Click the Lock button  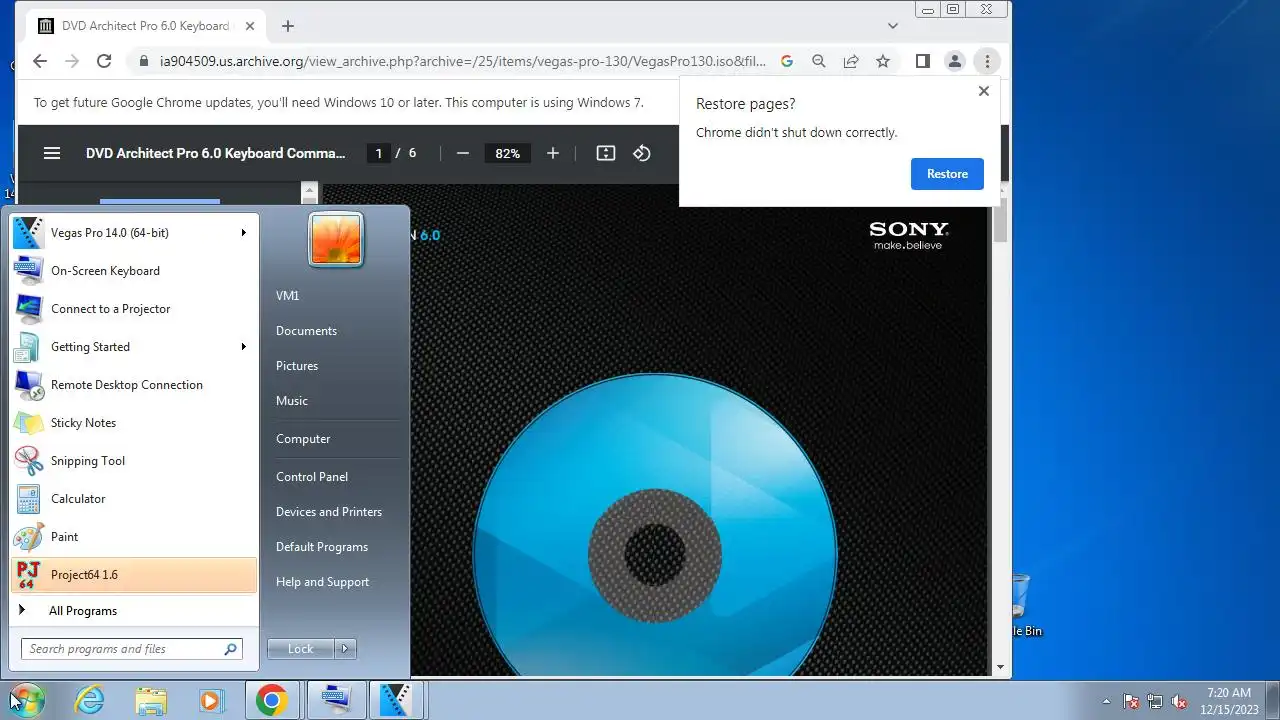301,649
